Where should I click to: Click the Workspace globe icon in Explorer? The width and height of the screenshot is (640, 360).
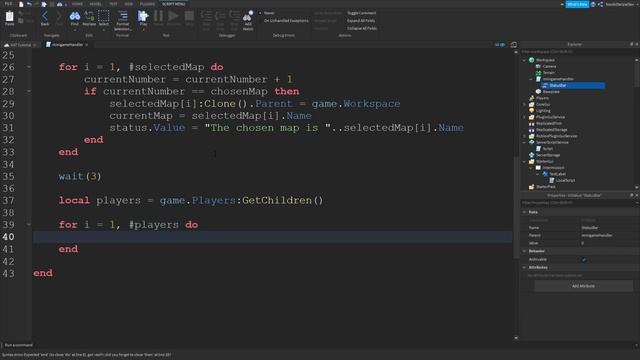point(532,60)
